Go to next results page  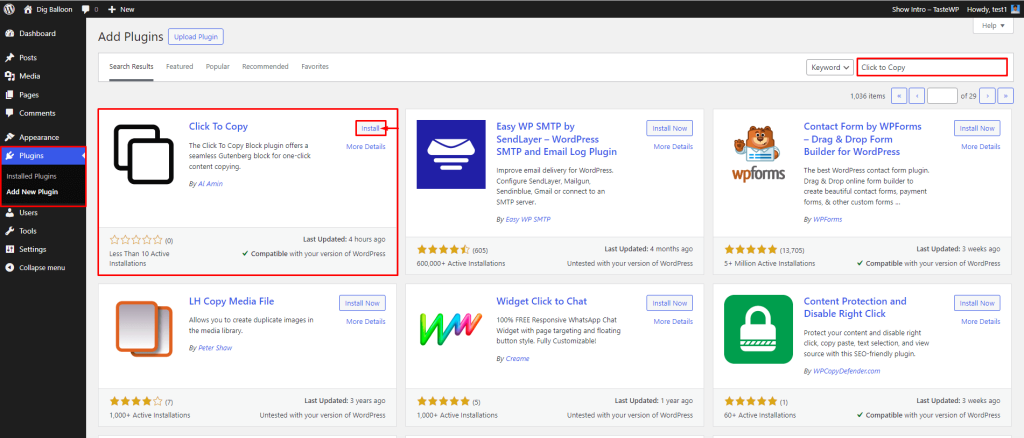[x=987, y=96]
